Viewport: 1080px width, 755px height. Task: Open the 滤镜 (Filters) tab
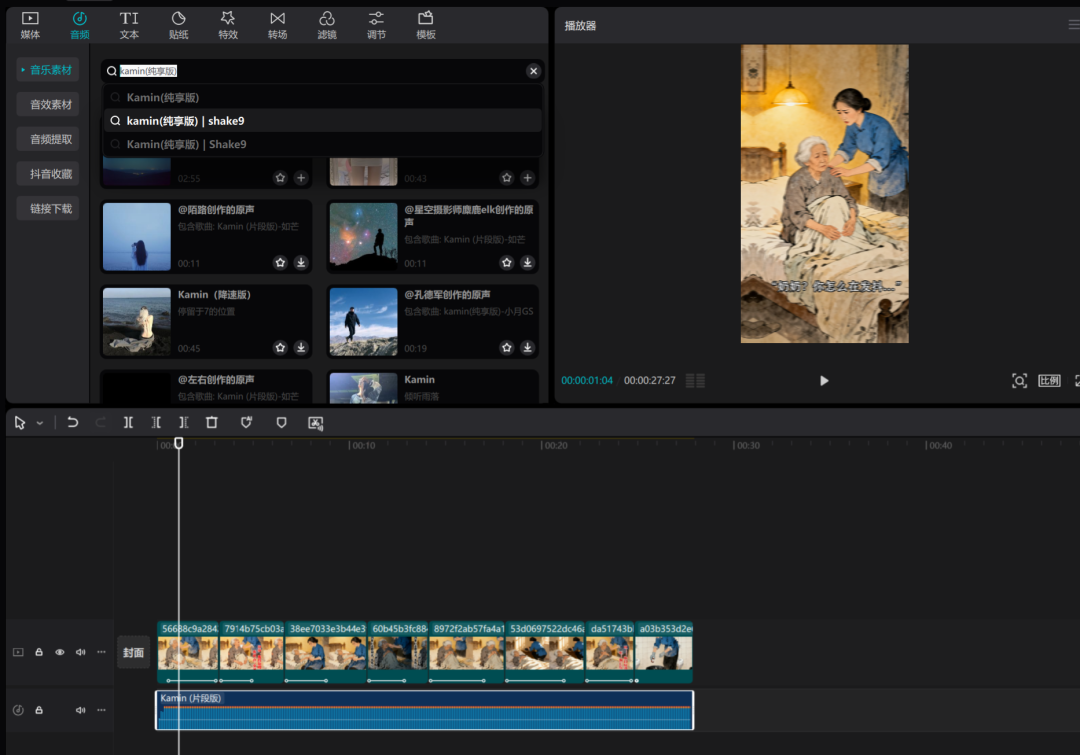click(327, 25)
